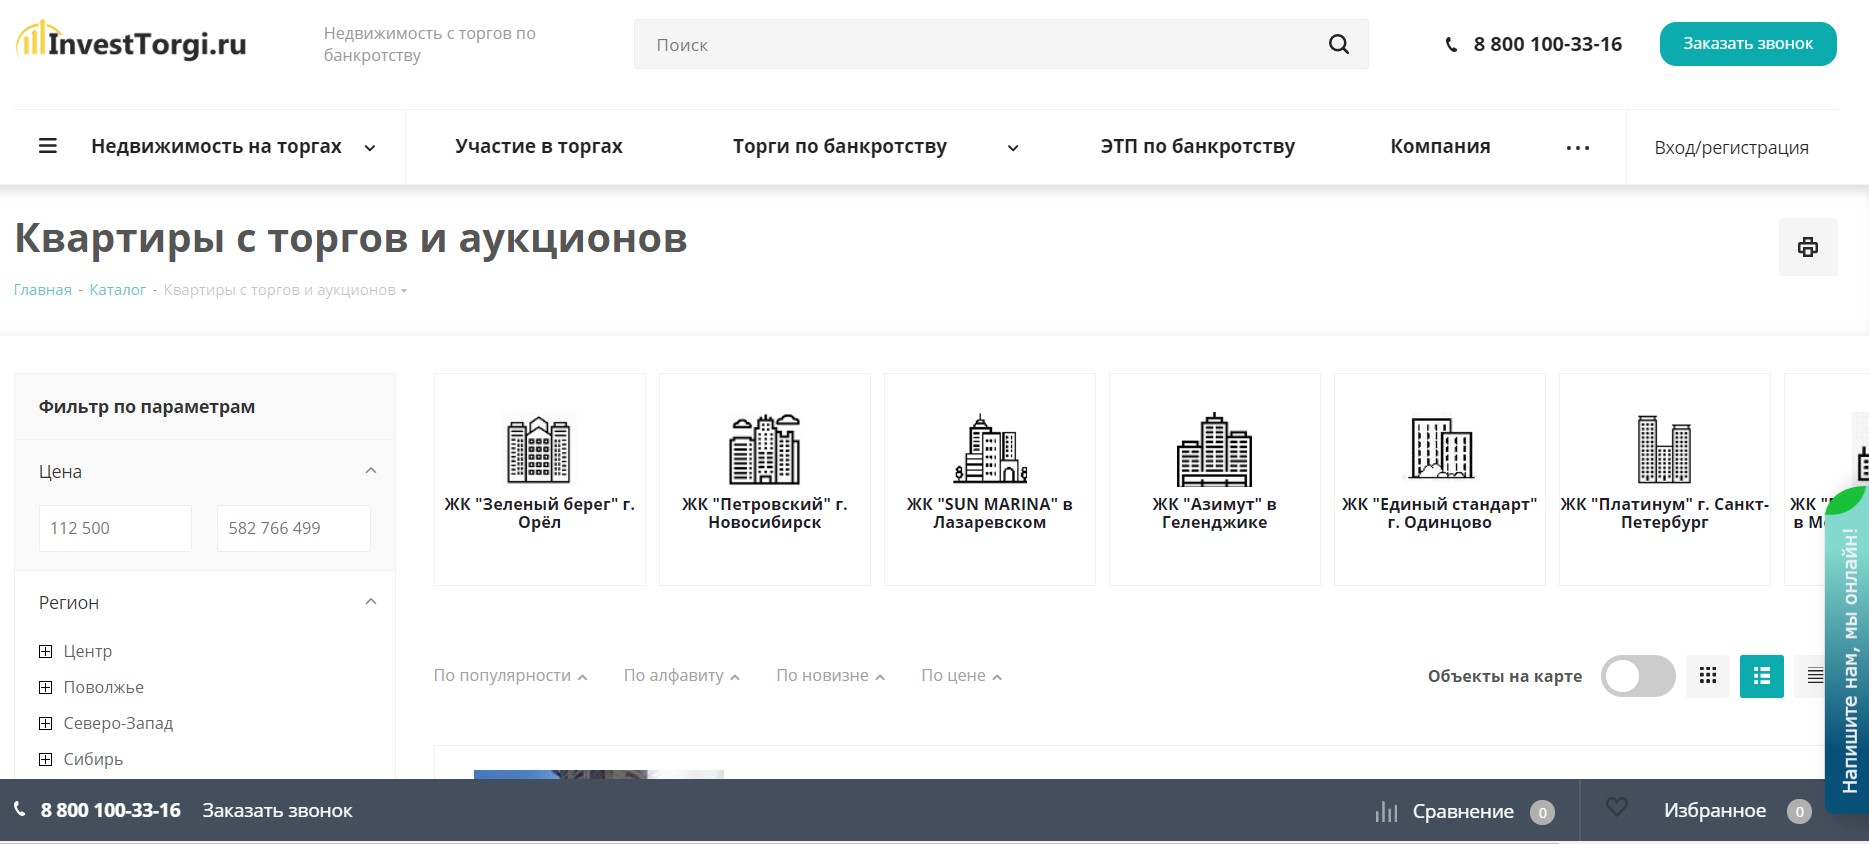Click the Главная breadcrumb link
This screenshot has width=1869, height=844.
tap(43, 290)
